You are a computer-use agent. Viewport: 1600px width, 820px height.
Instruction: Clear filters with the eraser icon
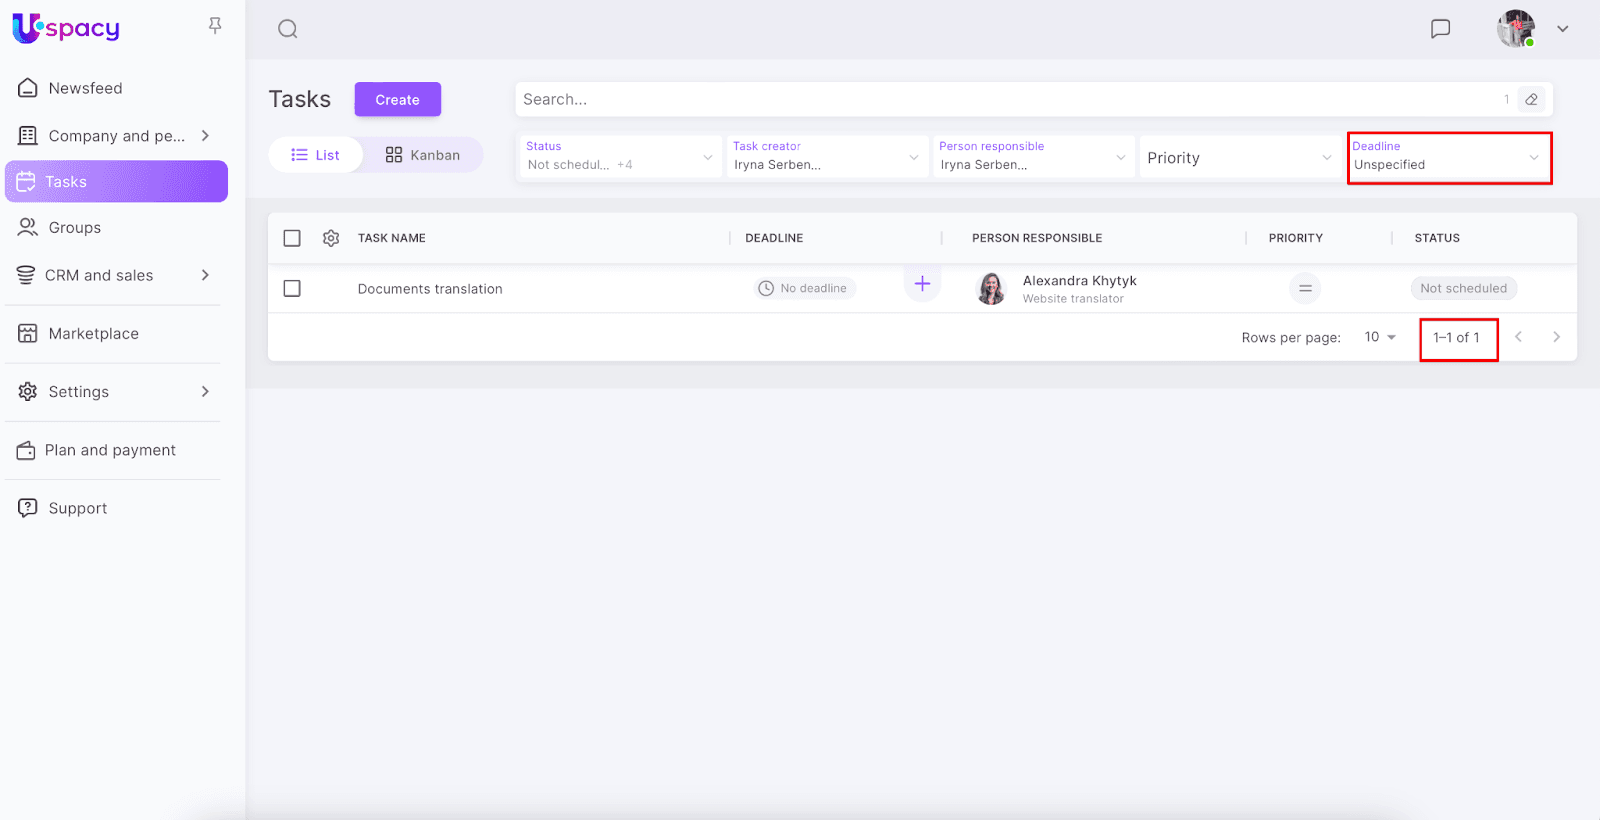pos(1531,99)
